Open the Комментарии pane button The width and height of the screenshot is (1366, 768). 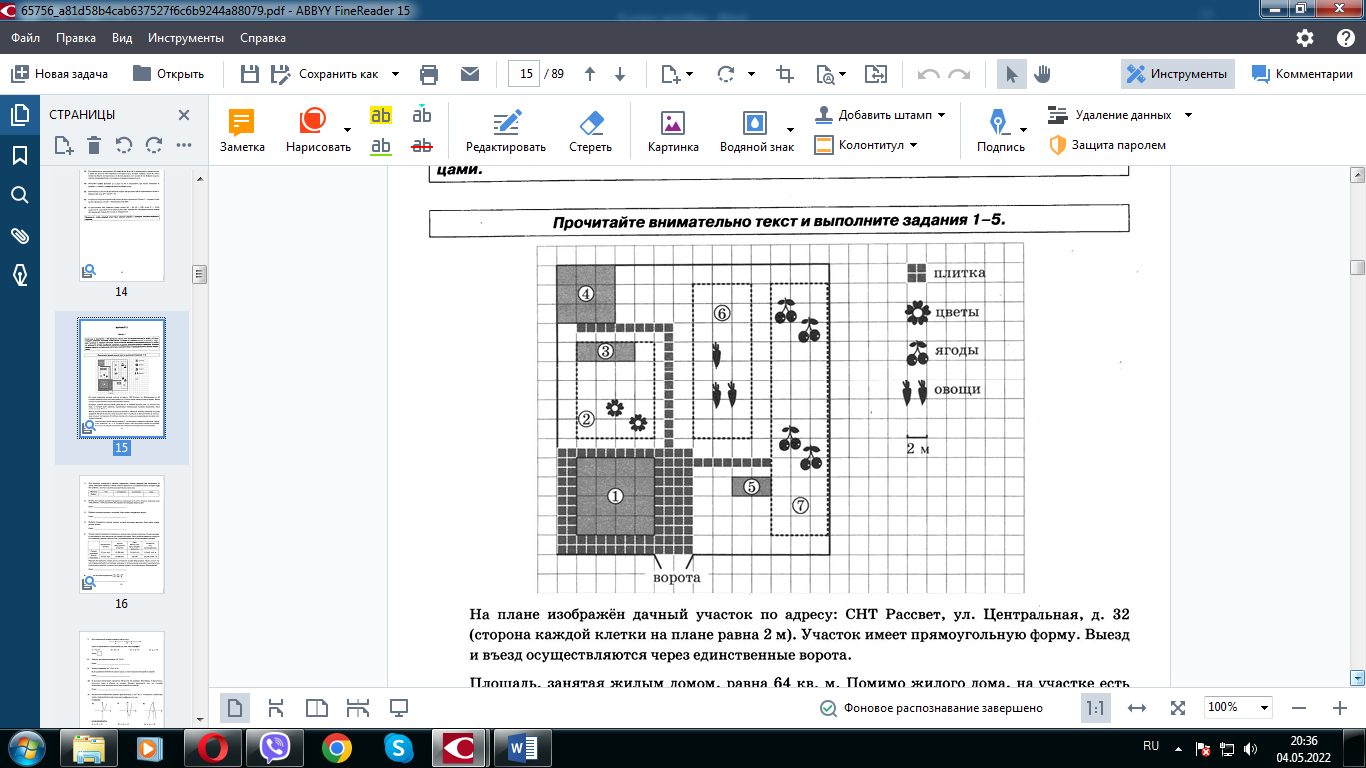[1301, 74]
